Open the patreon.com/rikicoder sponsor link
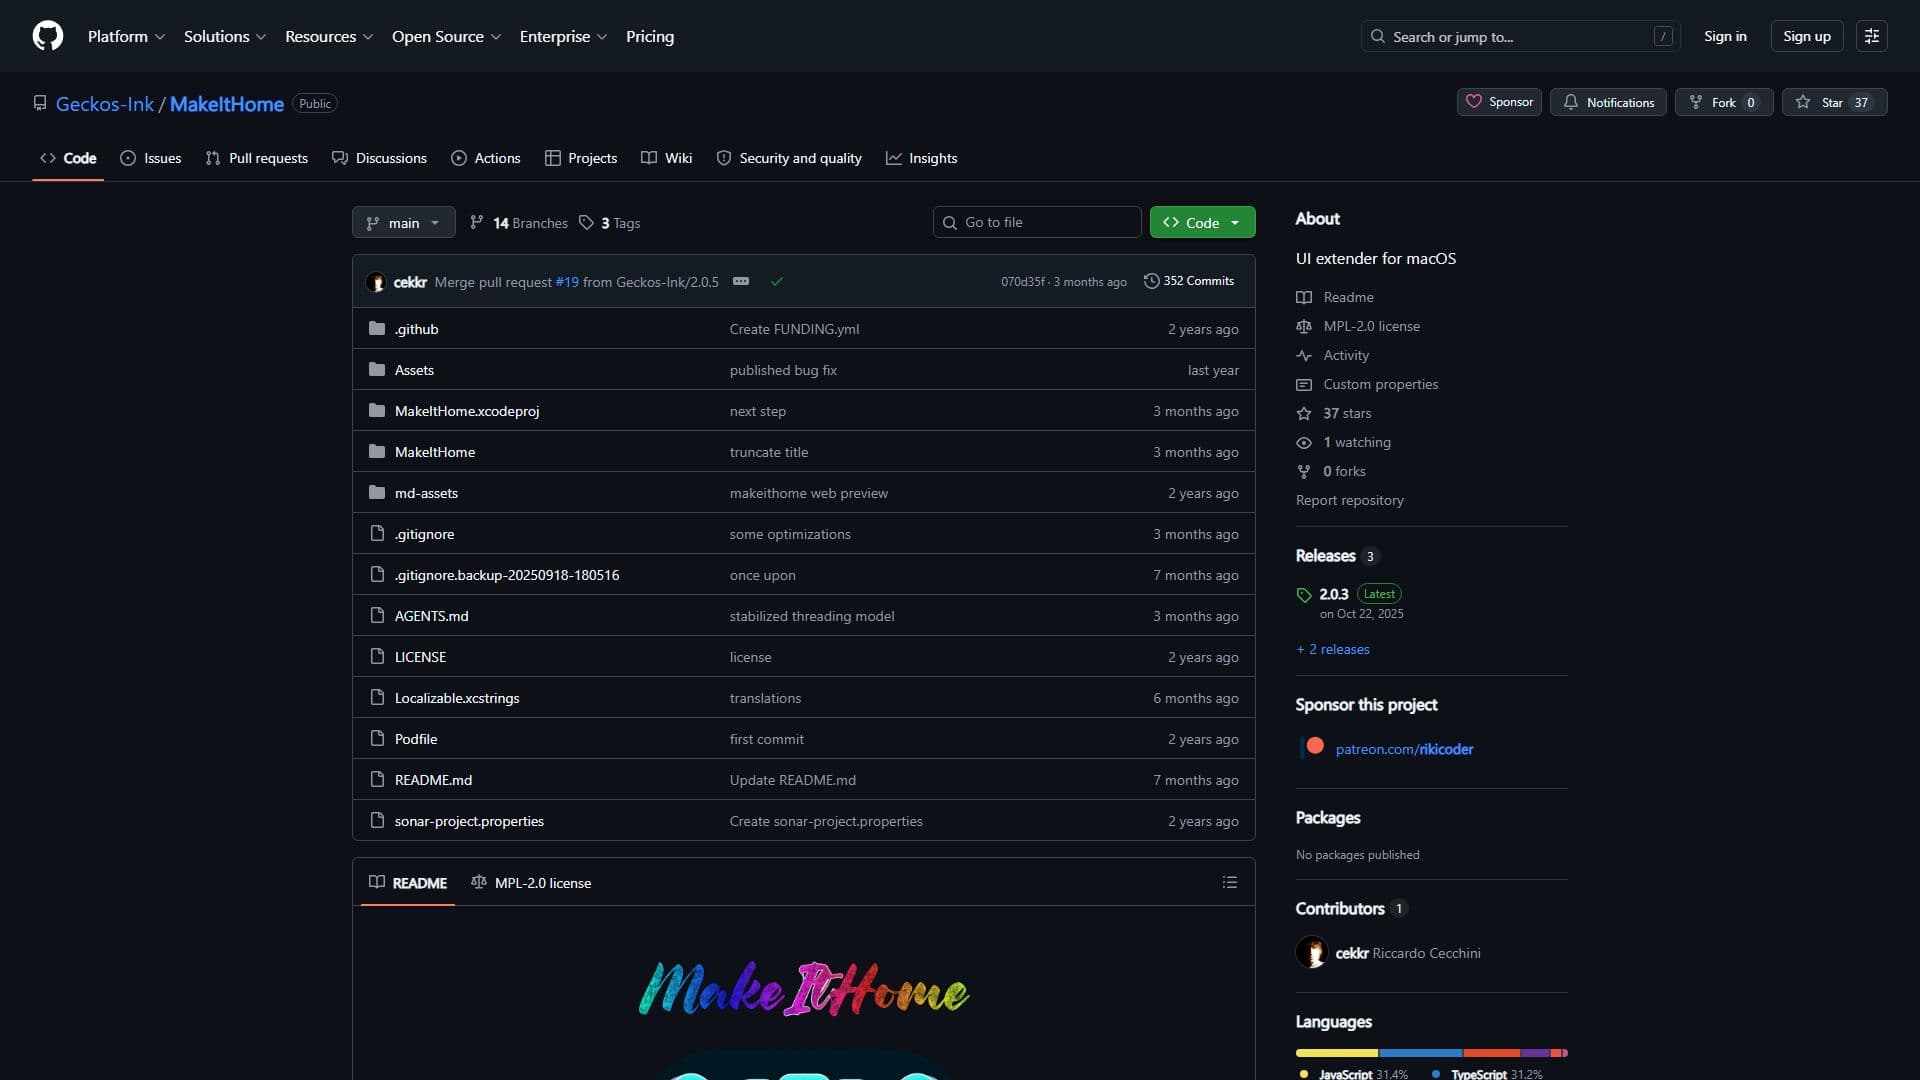This screenshot has height=1080, width=1920. 1404,749
